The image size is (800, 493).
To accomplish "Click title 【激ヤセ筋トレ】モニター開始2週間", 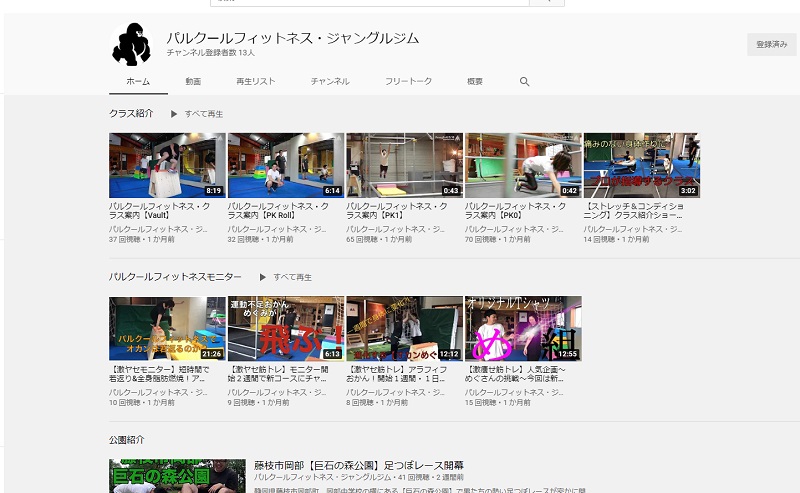I will [x=278, y=374].
